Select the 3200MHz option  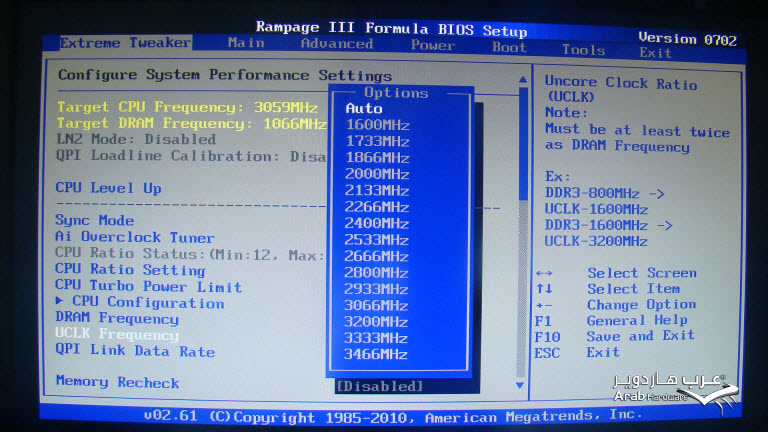pyautogui.click(x=376, y=322)
